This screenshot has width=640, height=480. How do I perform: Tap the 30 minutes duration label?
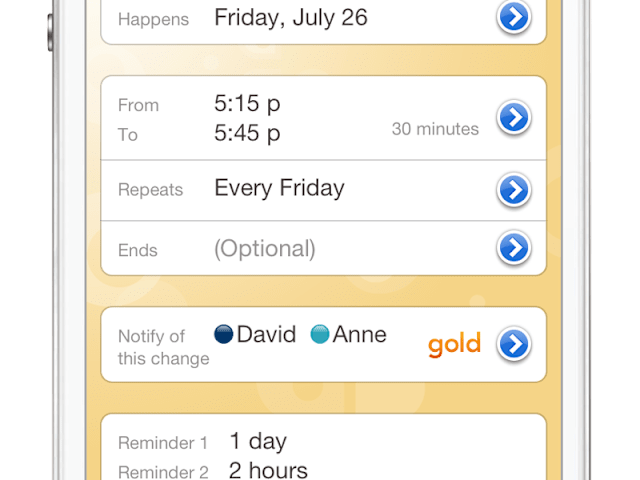point(435,129)
